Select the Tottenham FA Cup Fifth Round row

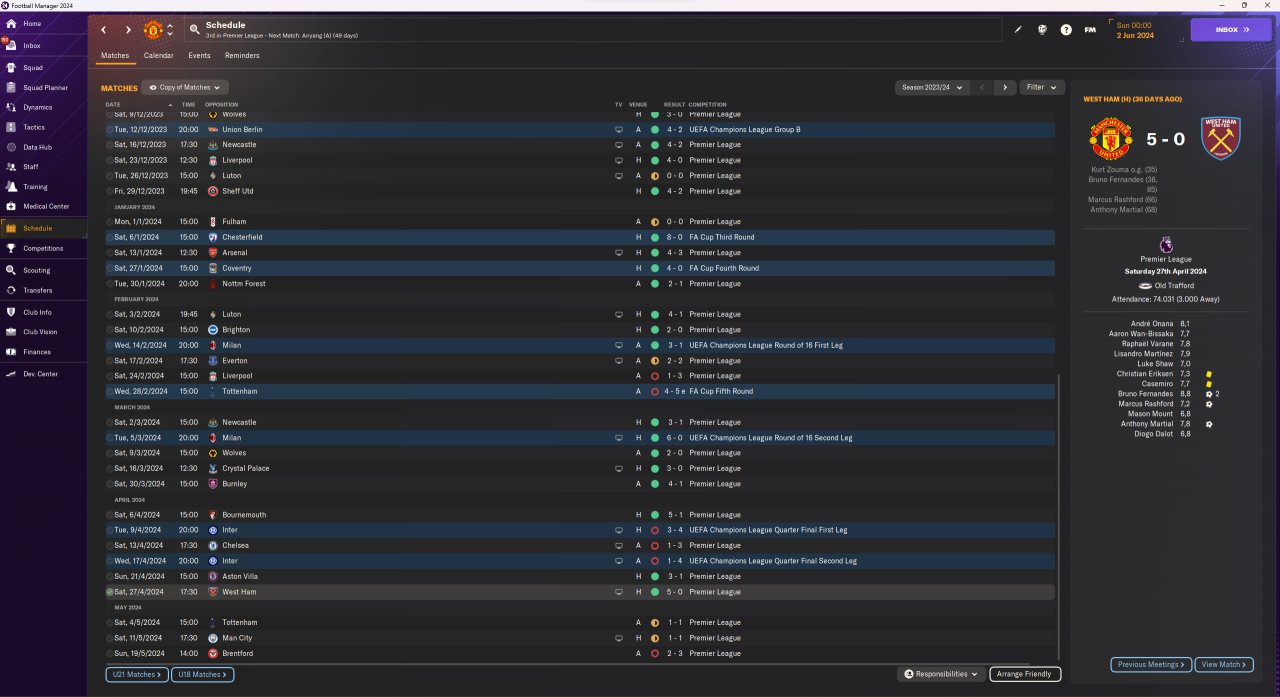coord(579,392)
